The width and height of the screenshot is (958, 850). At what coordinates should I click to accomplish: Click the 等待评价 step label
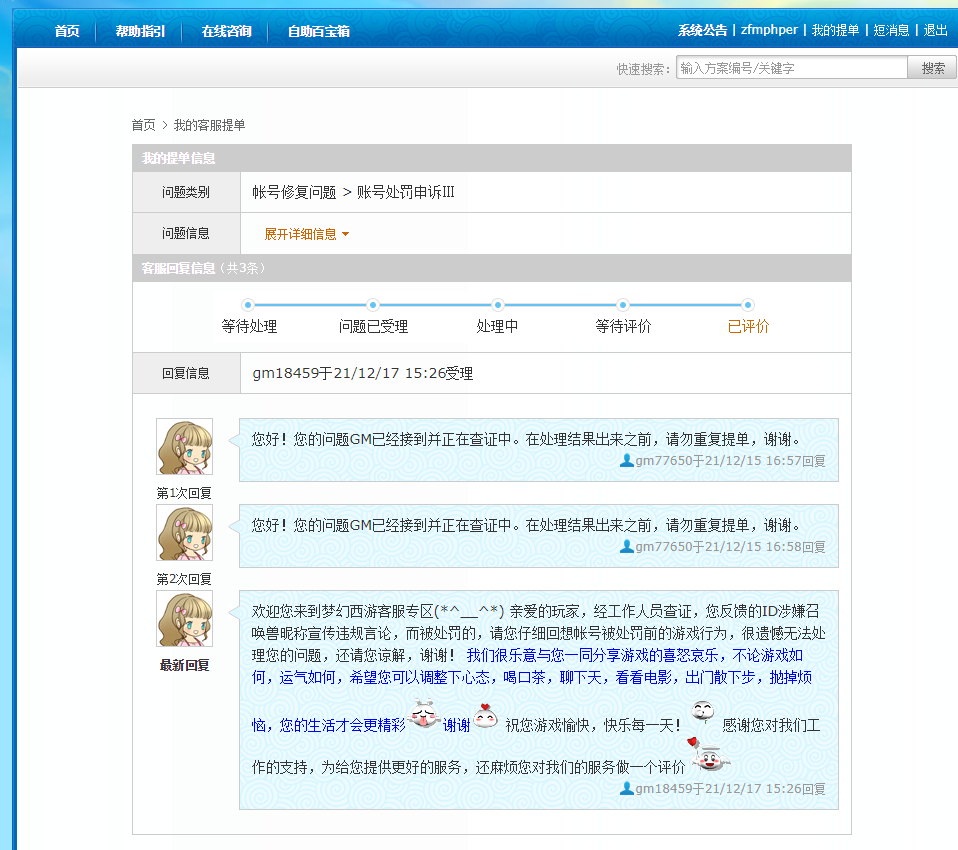click(x=623, y=326)
